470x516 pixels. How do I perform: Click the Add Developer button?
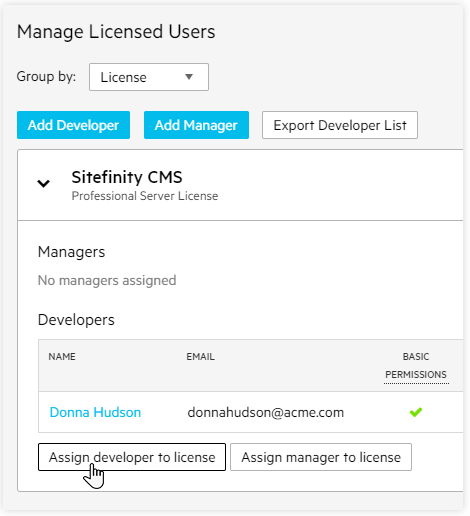73,125
